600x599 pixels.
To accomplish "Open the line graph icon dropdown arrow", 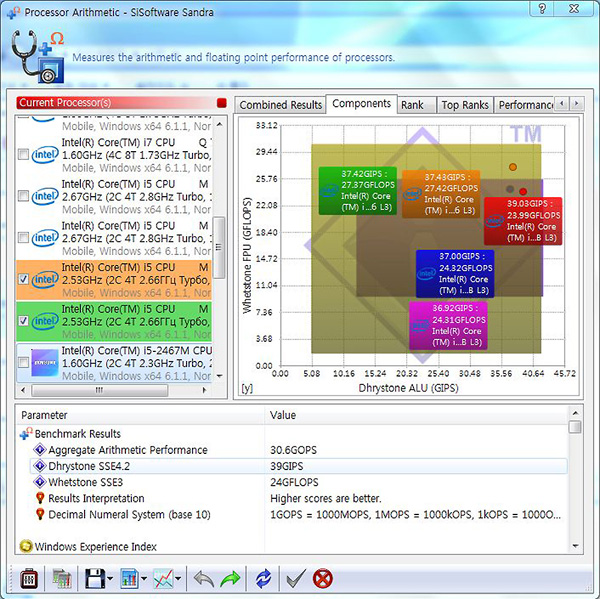I will 178,578.
